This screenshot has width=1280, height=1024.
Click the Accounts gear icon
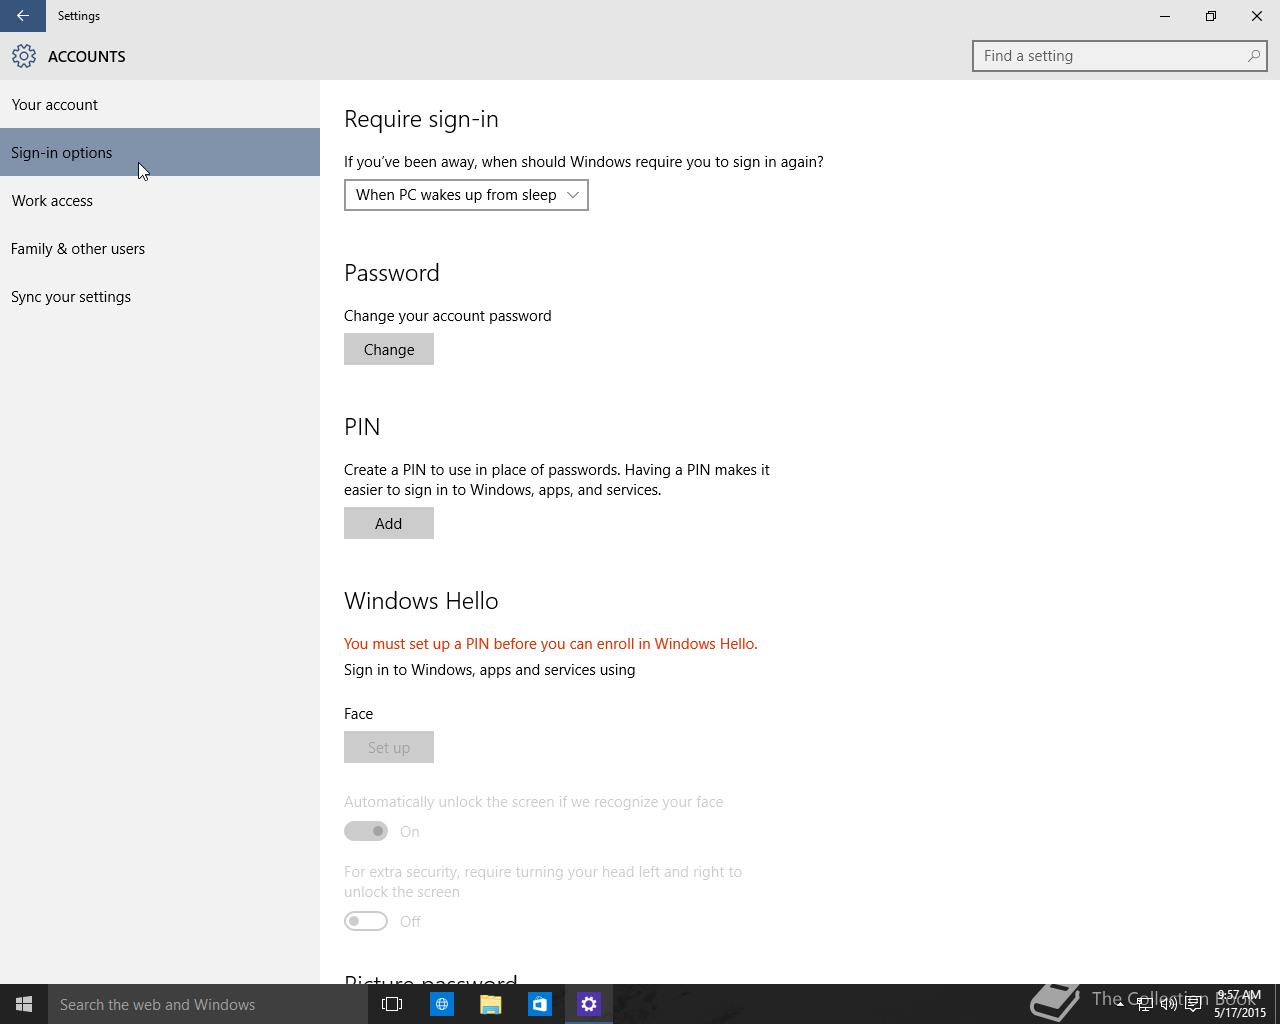(24, 56)
